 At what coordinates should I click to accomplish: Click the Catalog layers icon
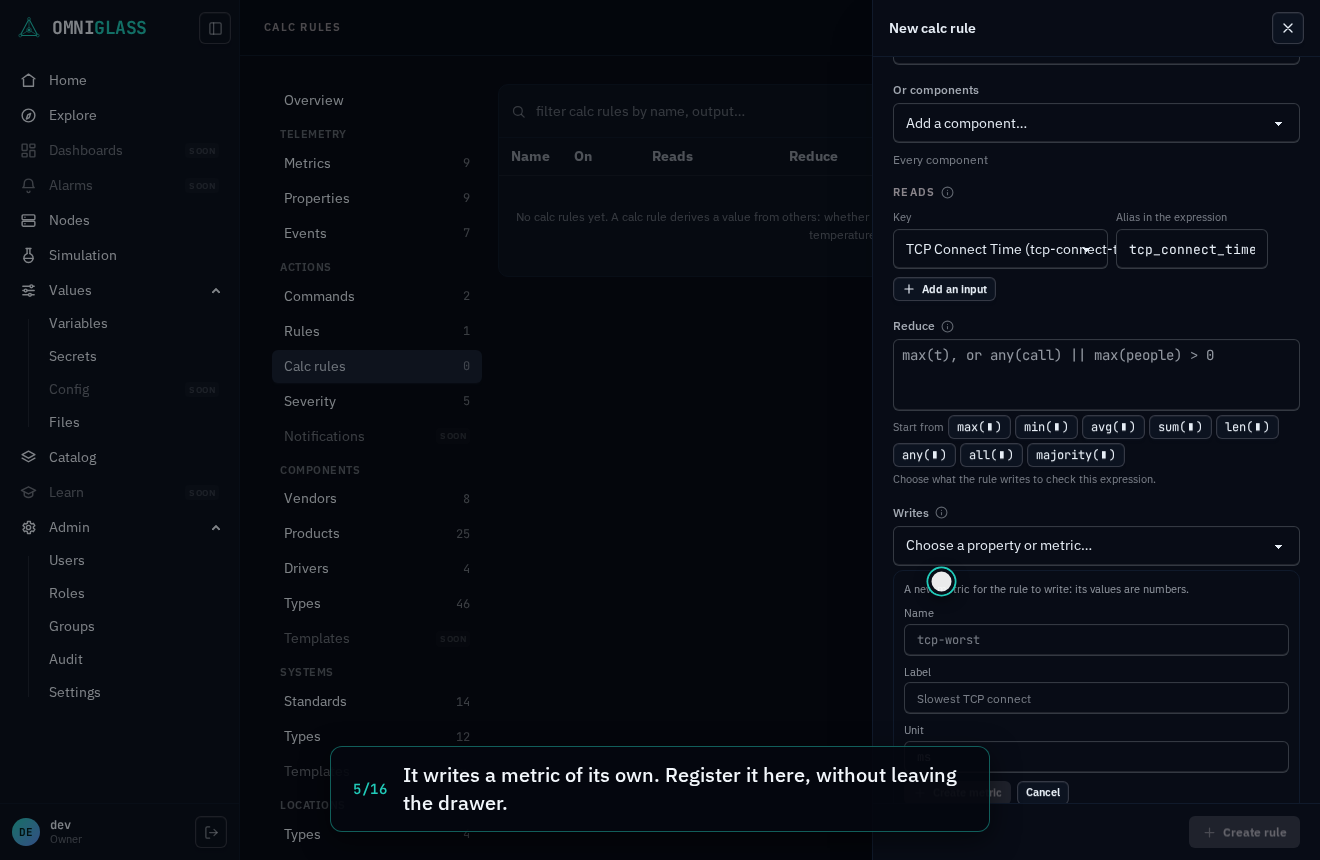pyautogui.click(x=29, y=457)
